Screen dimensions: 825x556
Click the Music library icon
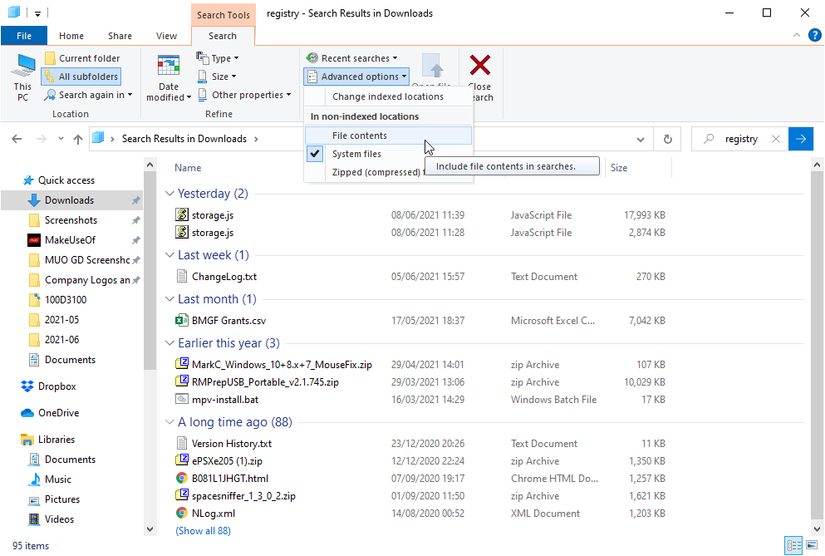pyautogui.click(x=35, y=479)
